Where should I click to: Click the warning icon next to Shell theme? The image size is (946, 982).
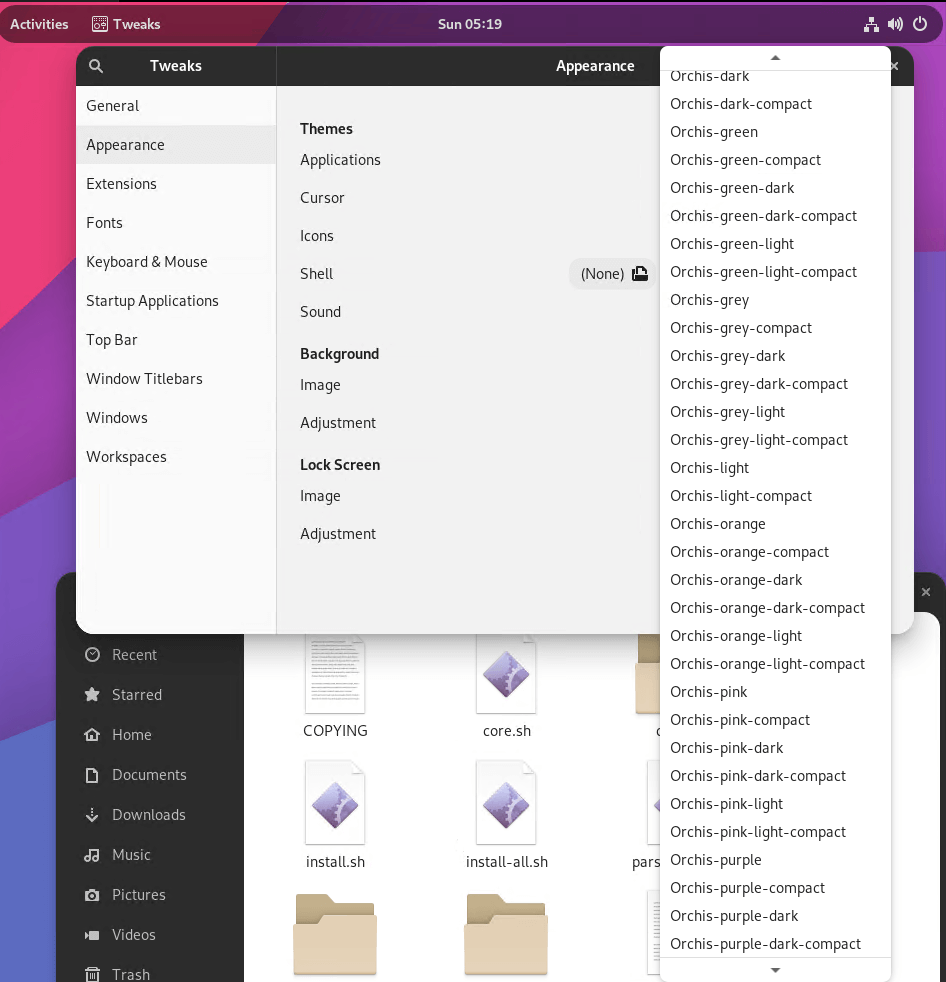click(x=640, y=273)
